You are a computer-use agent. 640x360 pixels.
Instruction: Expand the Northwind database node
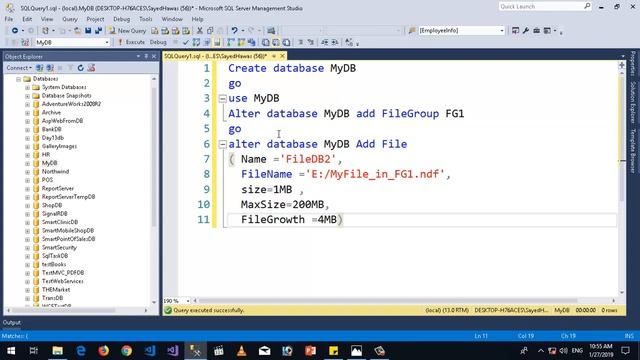pos(27,172)
